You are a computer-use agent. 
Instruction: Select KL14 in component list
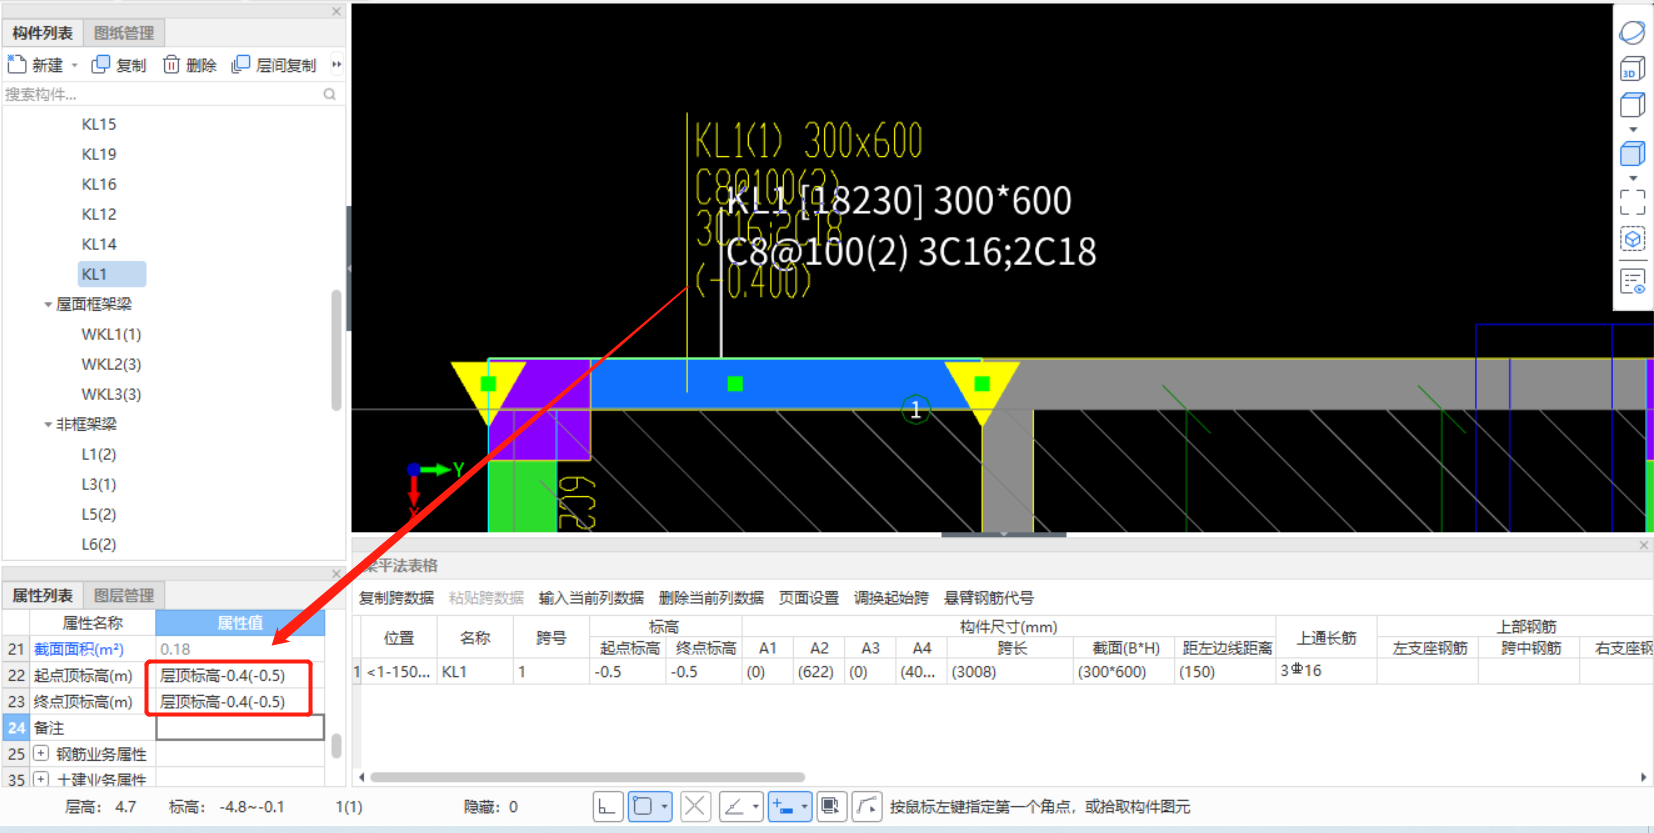click(x=99, y=244)
